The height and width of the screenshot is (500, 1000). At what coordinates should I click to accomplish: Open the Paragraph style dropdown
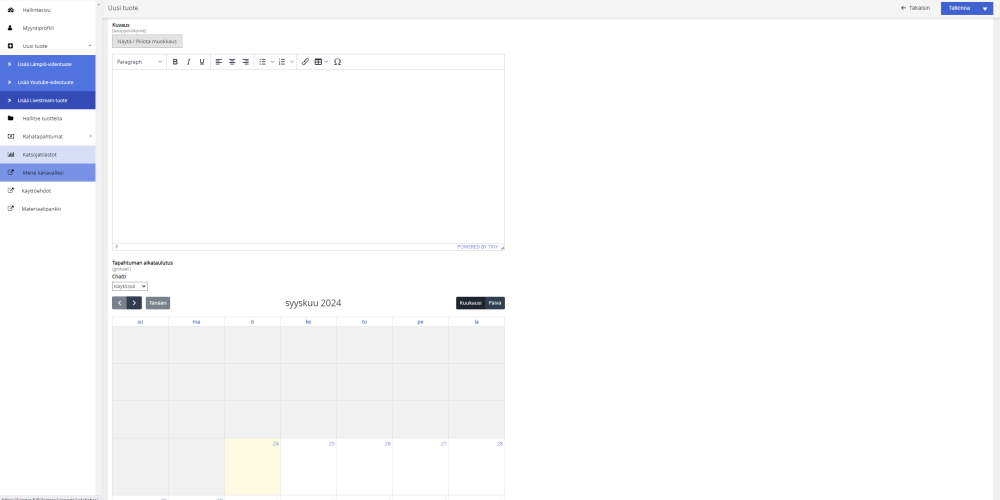[140, 62]
